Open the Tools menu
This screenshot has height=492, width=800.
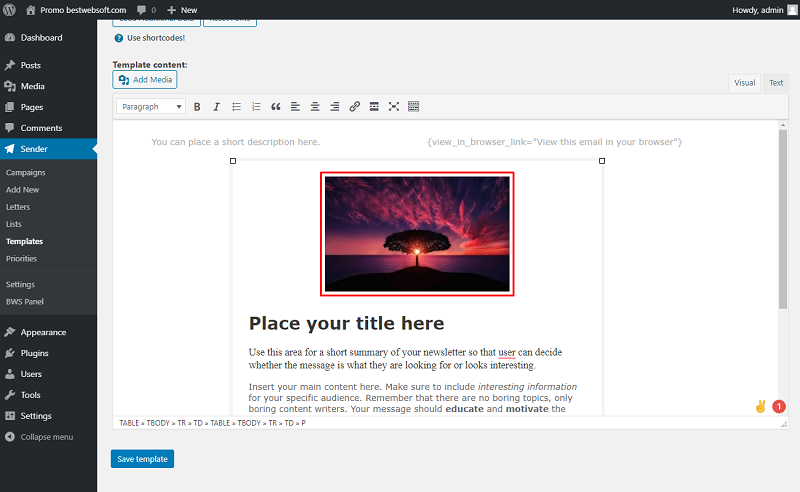(48, 395)
